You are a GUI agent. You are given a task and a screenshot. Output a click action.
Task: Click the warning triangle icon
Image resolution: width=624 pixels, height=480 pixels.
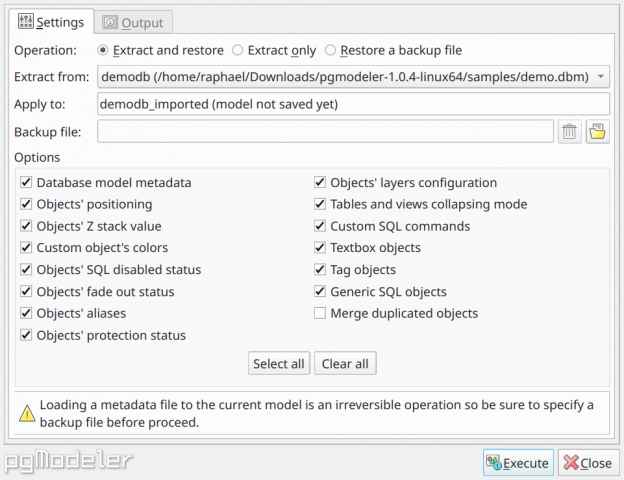coord(27,414)
